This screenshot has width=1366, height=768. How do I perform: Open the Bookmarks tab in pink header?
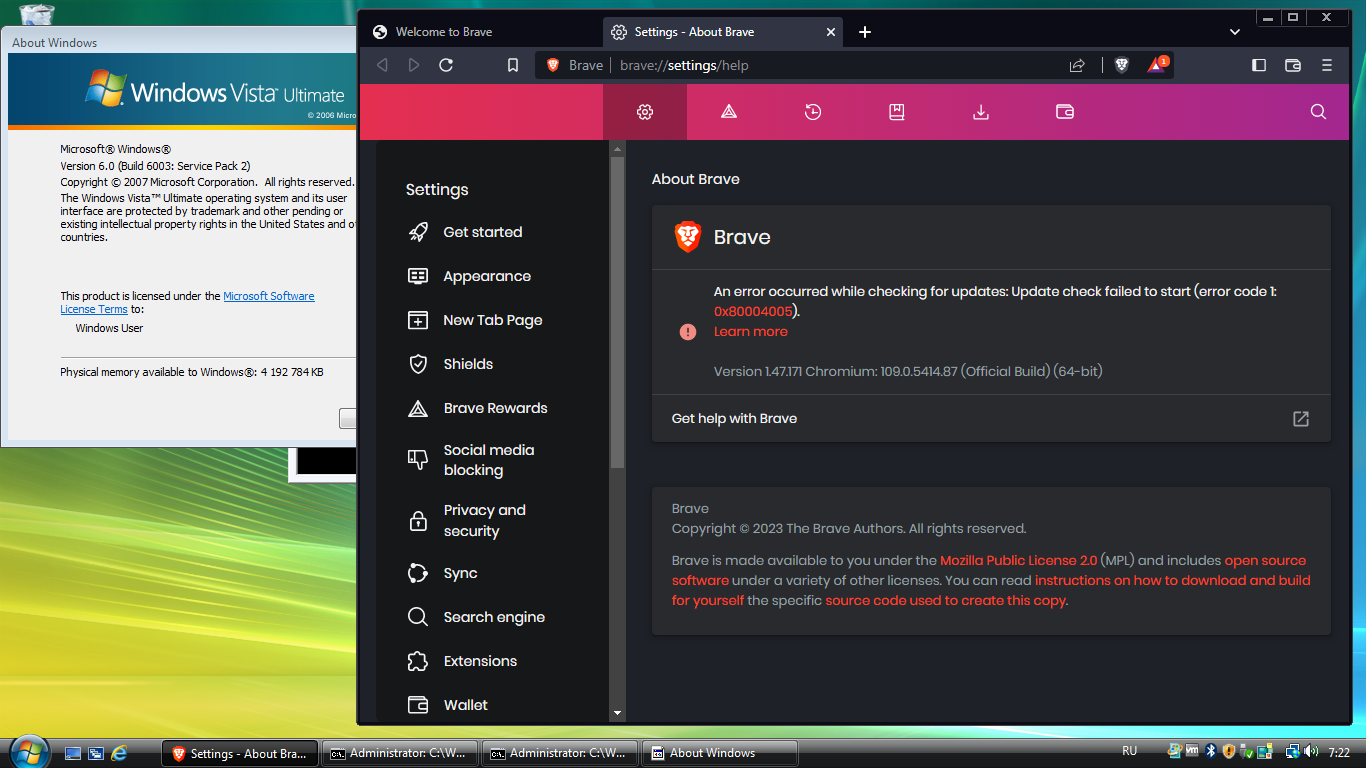897,112
